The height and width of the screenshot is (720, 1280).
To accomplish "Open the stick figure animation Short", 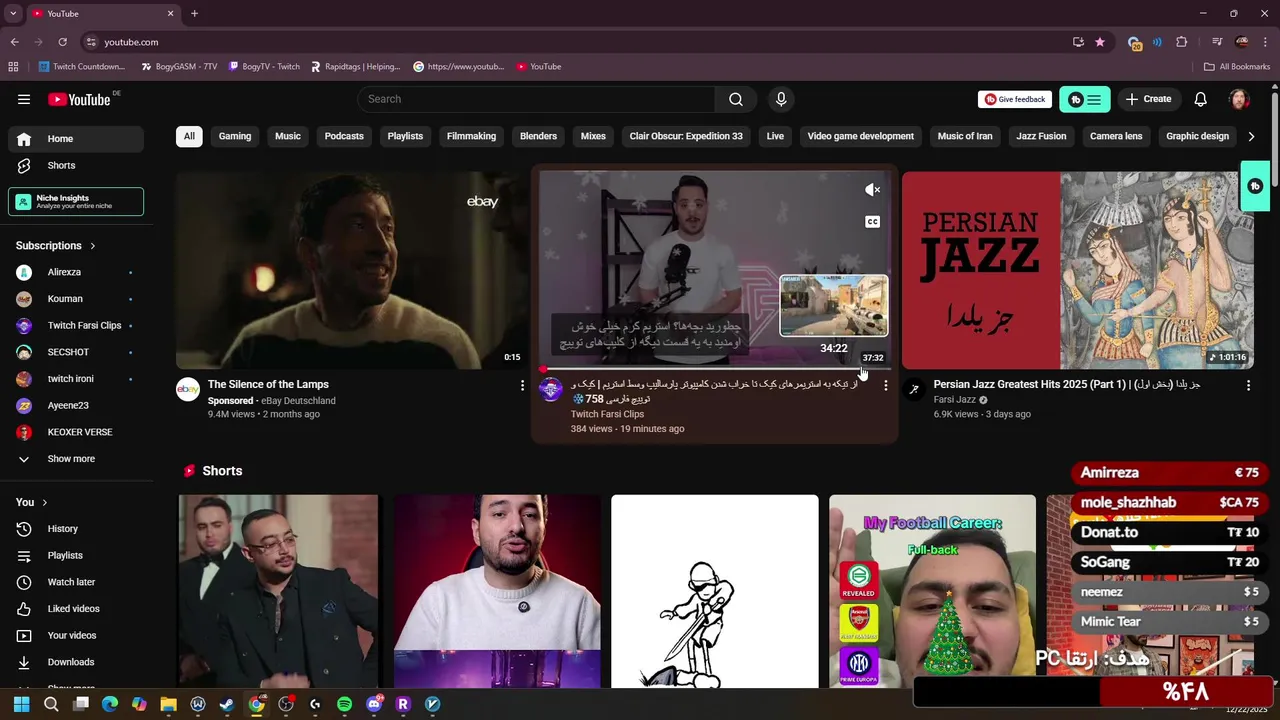I will tap(715, 591).
